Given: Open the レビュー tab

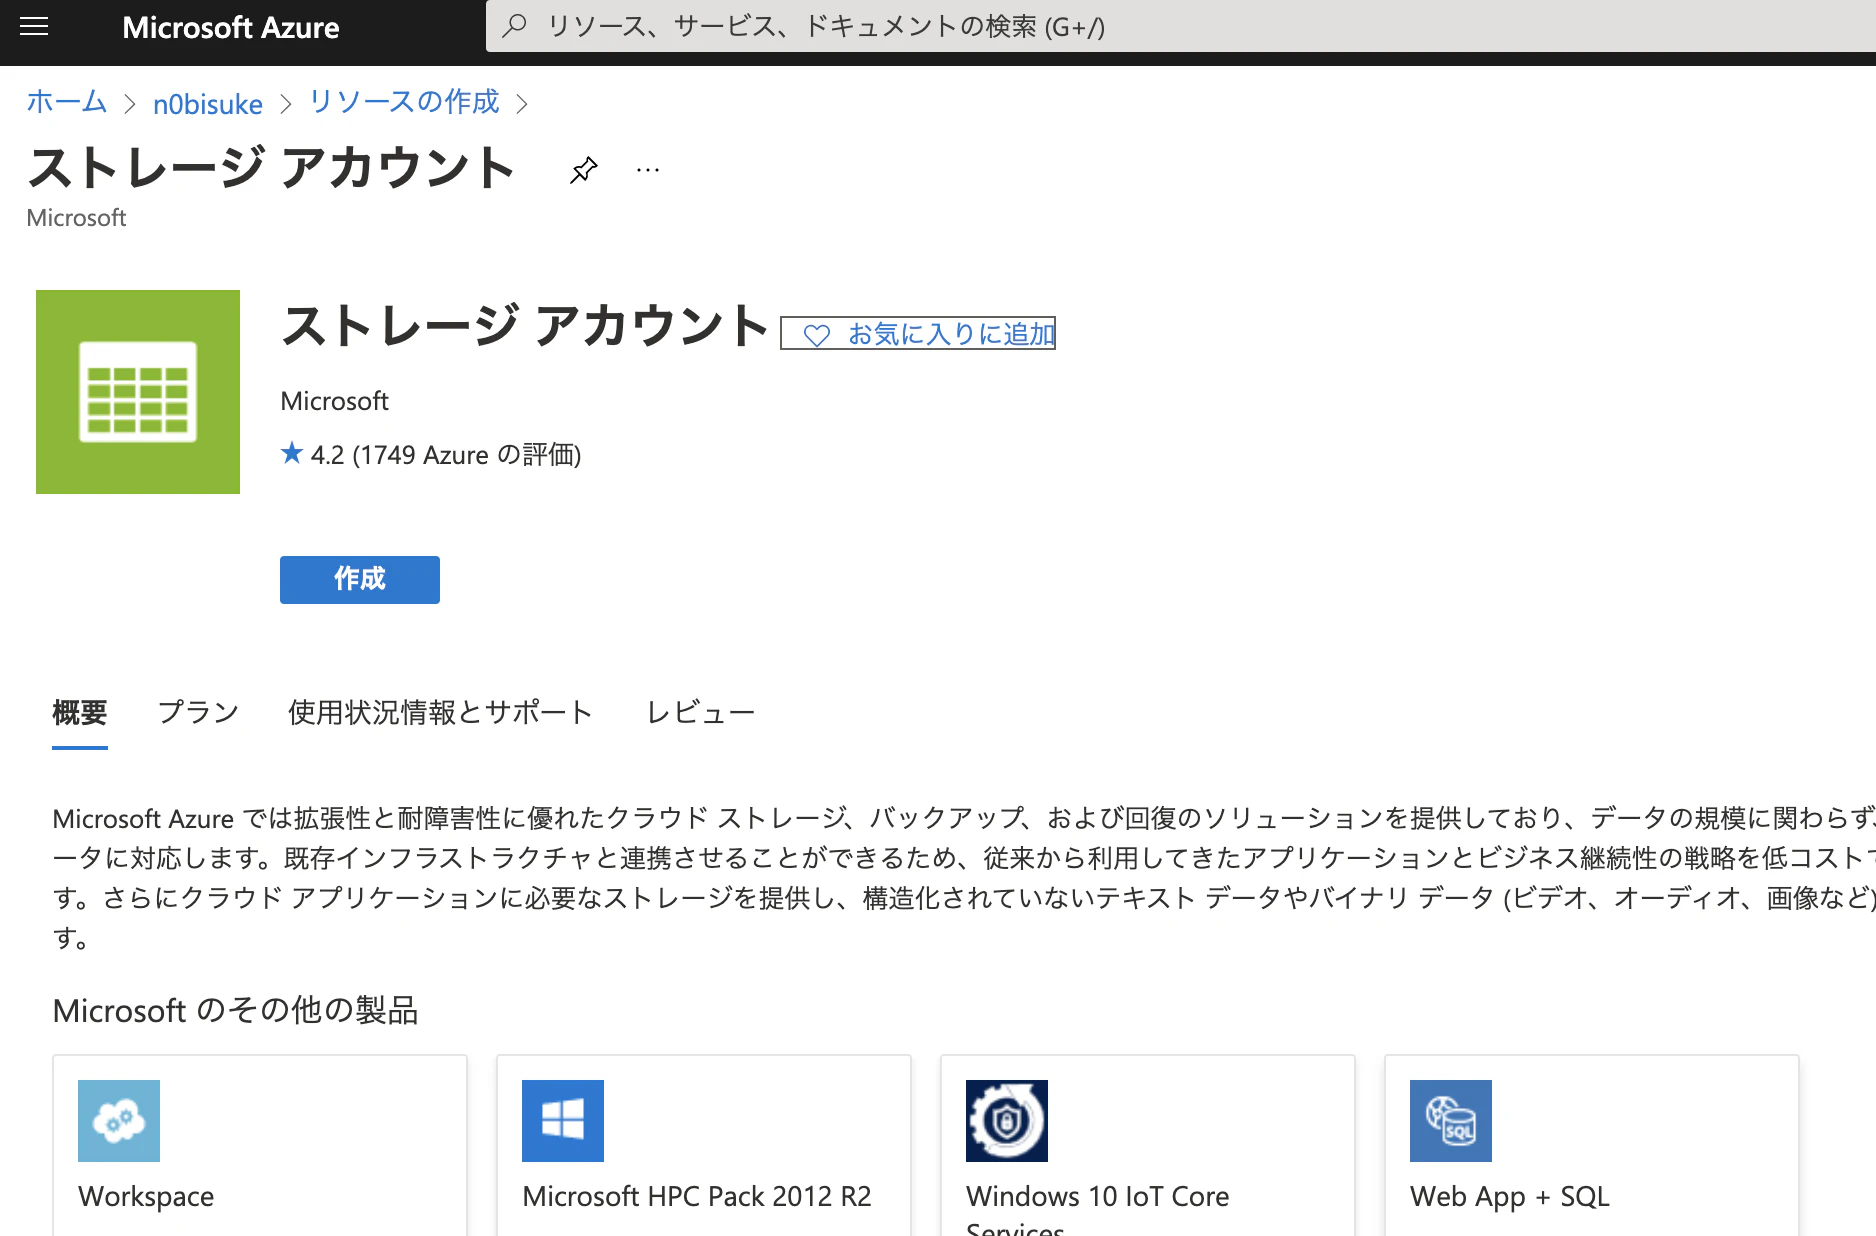Looking at the screenshot, I should coord(700,713).
